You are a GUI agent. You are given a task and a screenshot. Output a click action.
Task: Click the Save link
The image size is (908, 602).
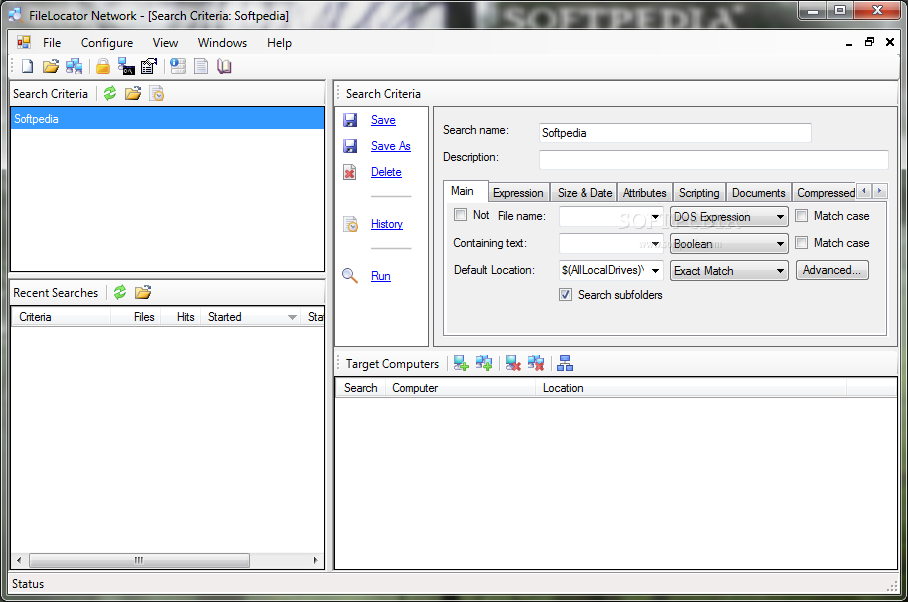pyautogui.click(x=383, y=120)
